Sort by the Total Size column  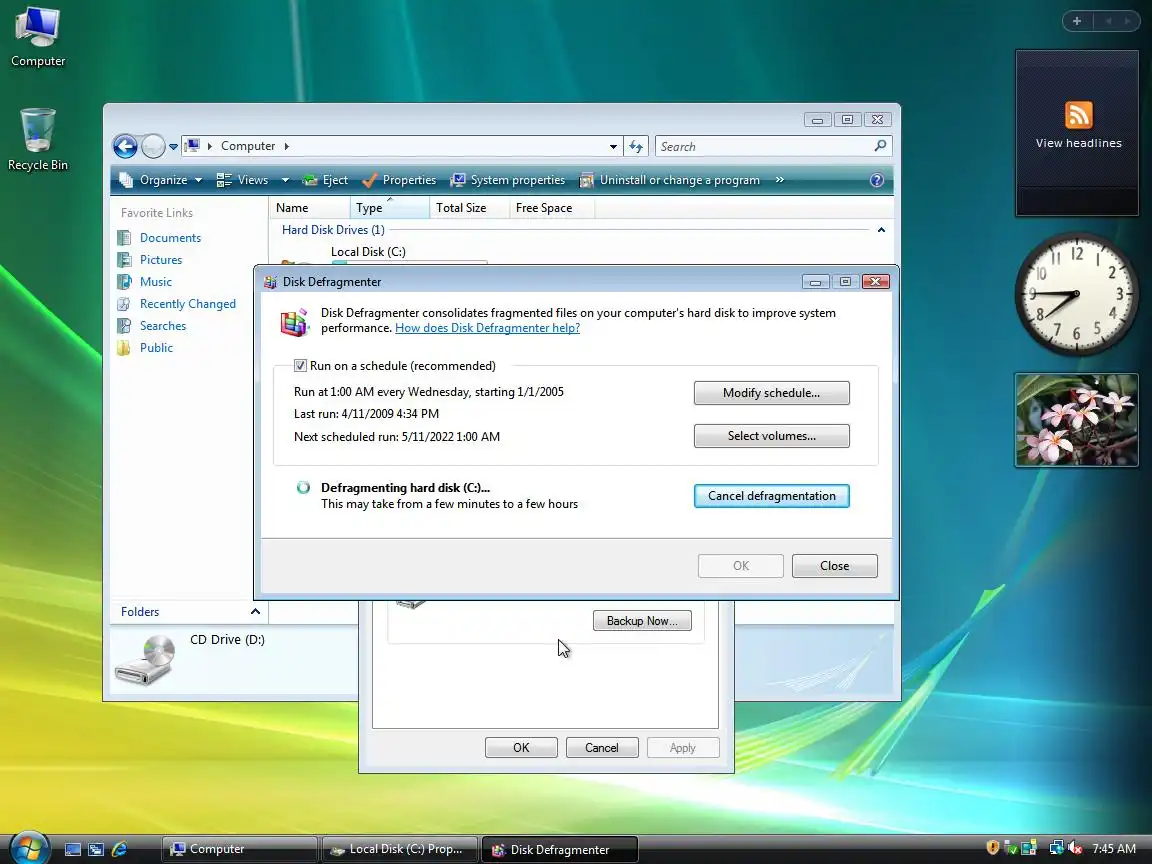point(469,208)
